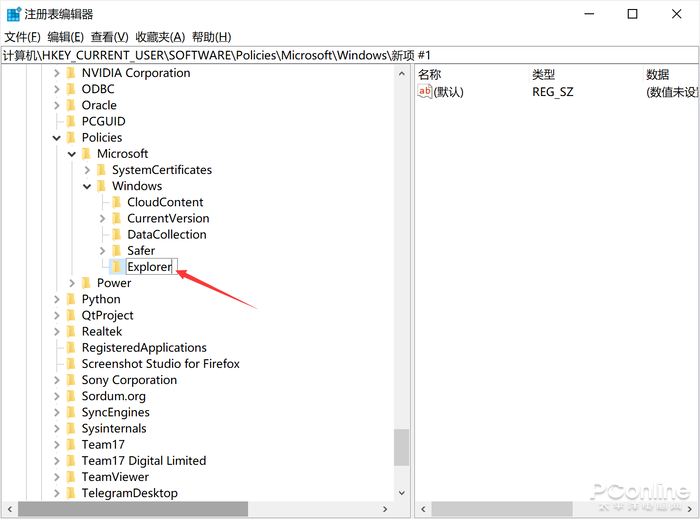
Task: Expand the Power key
Action: 72,283
